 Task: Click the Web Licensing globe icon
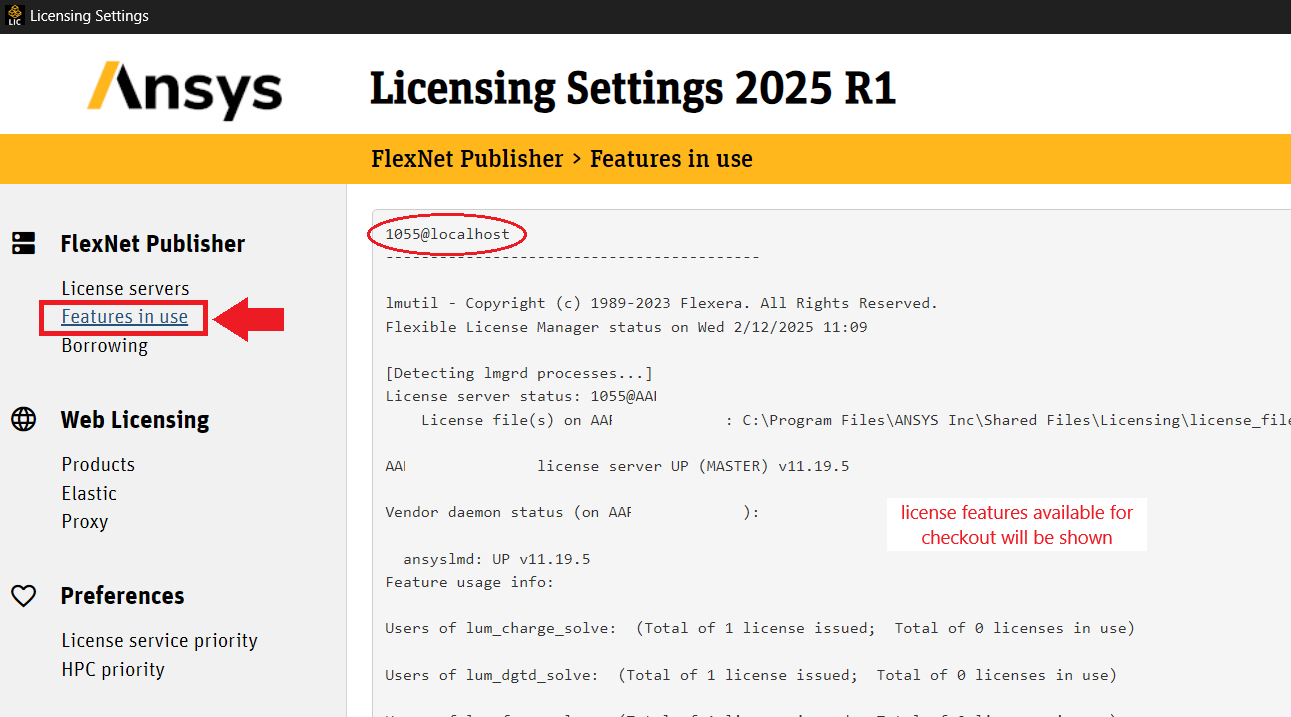coord(24,419)
